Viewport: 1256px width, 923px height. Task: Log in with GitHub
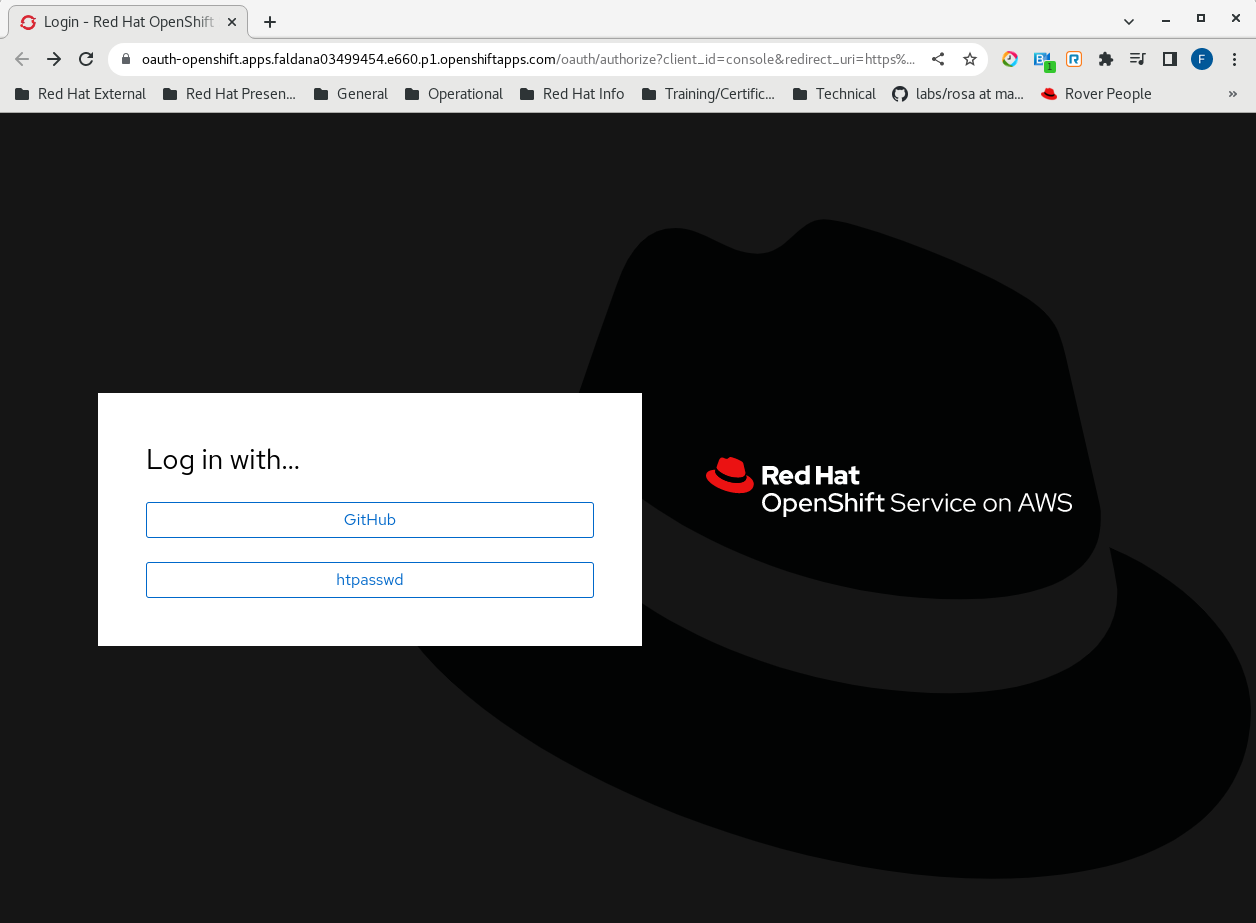click(369, 519)
